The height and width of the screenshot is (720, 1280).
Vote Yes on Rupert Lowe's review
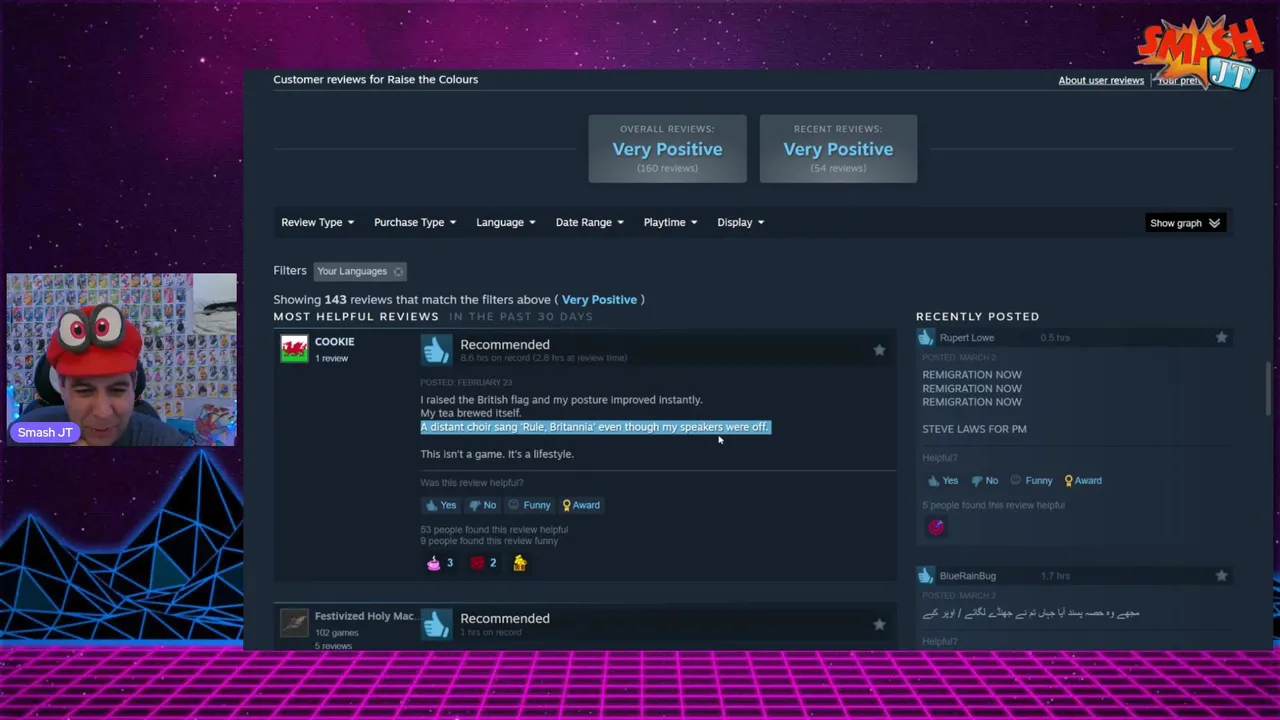click(x=943, y=481)
